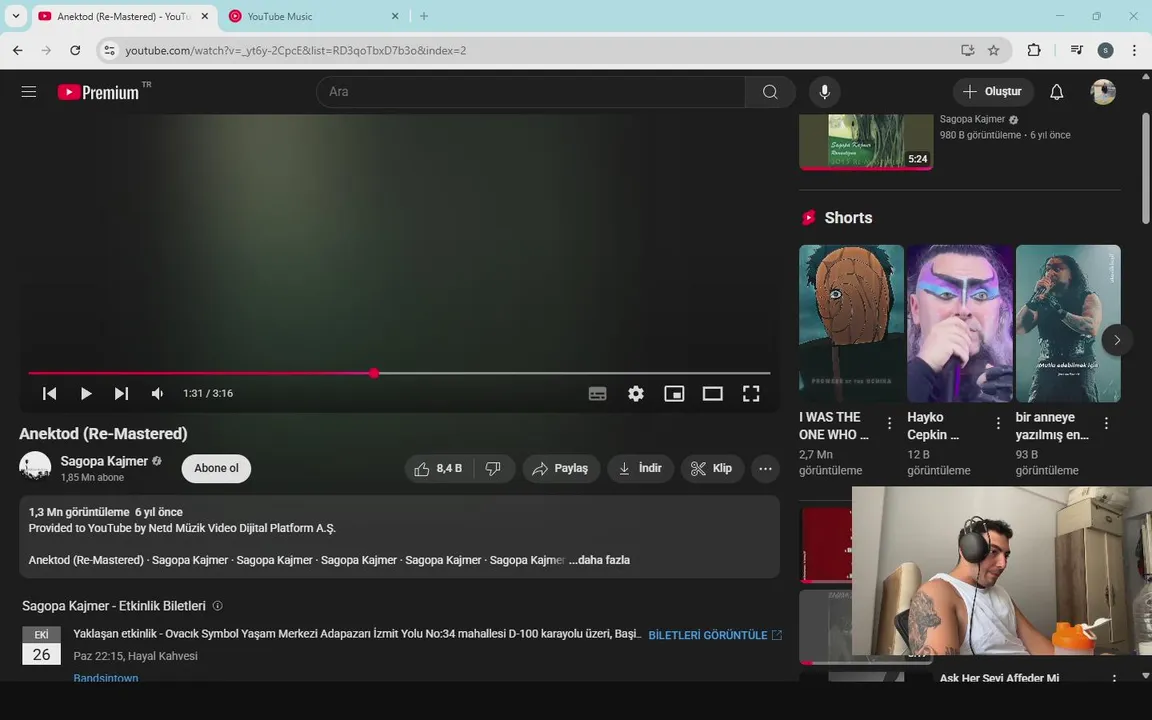Click the EKİ 26 event date badge
The height and width of the screenshot is (720, 1152).
tap(41, 645)
